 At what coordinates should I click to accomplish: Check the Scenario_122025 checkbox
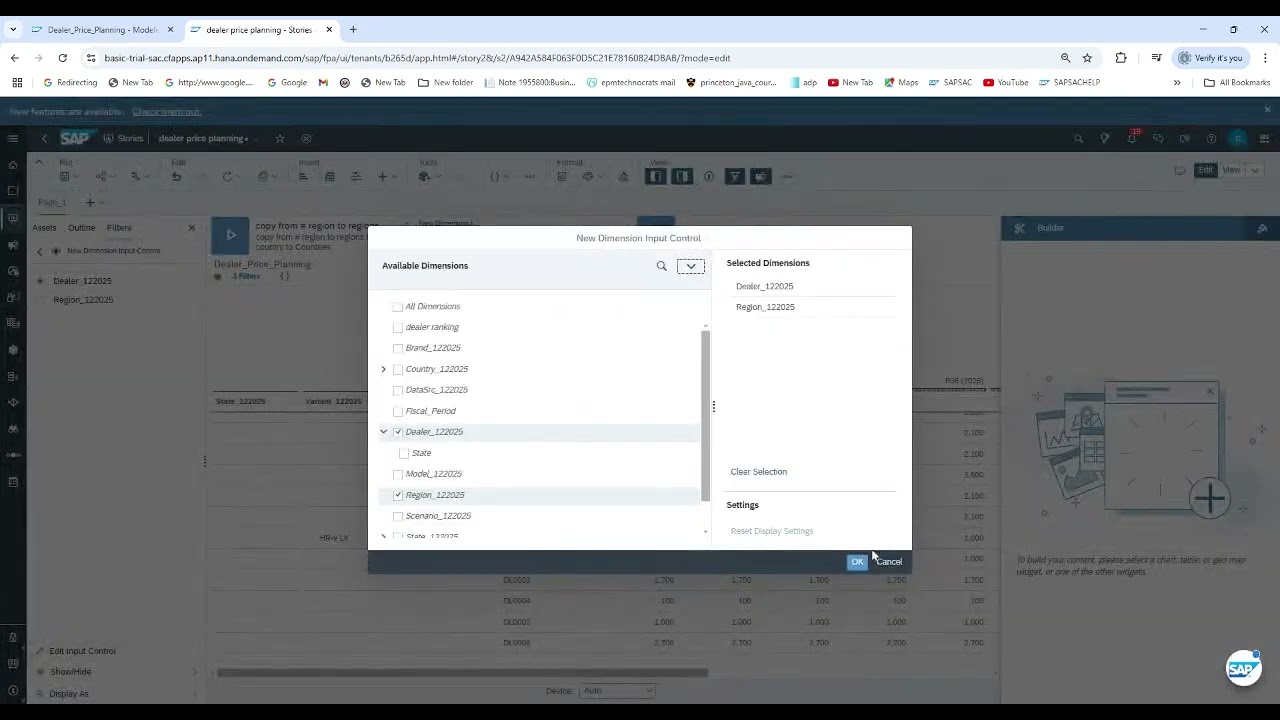click(x=398, y=517)
